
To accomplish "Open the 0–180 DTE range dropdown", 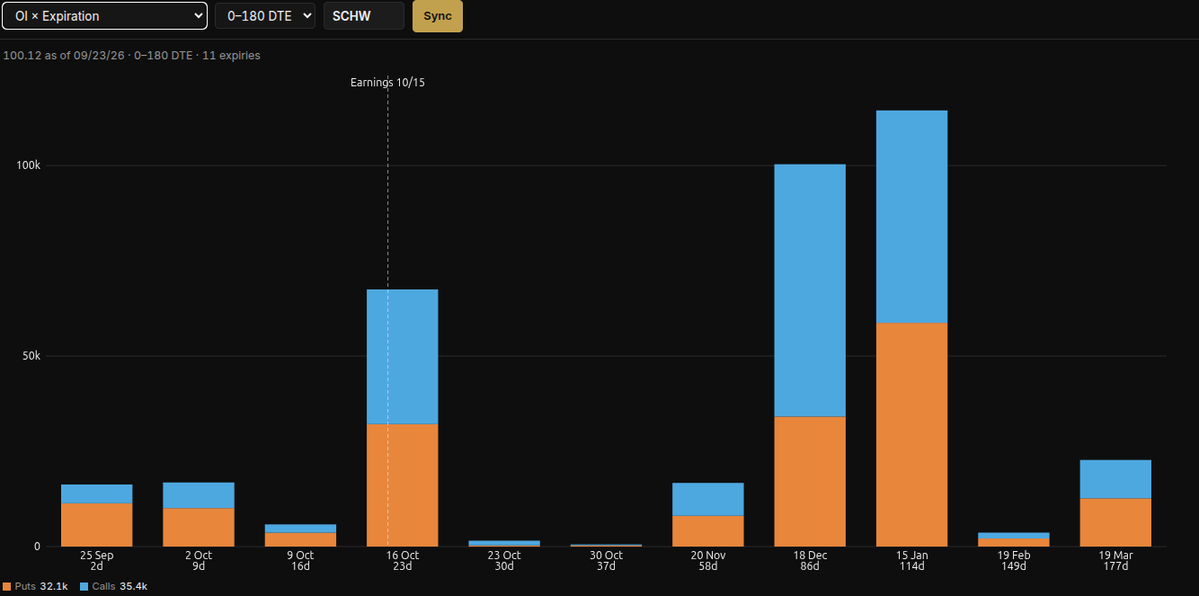I will coord(265,15).
